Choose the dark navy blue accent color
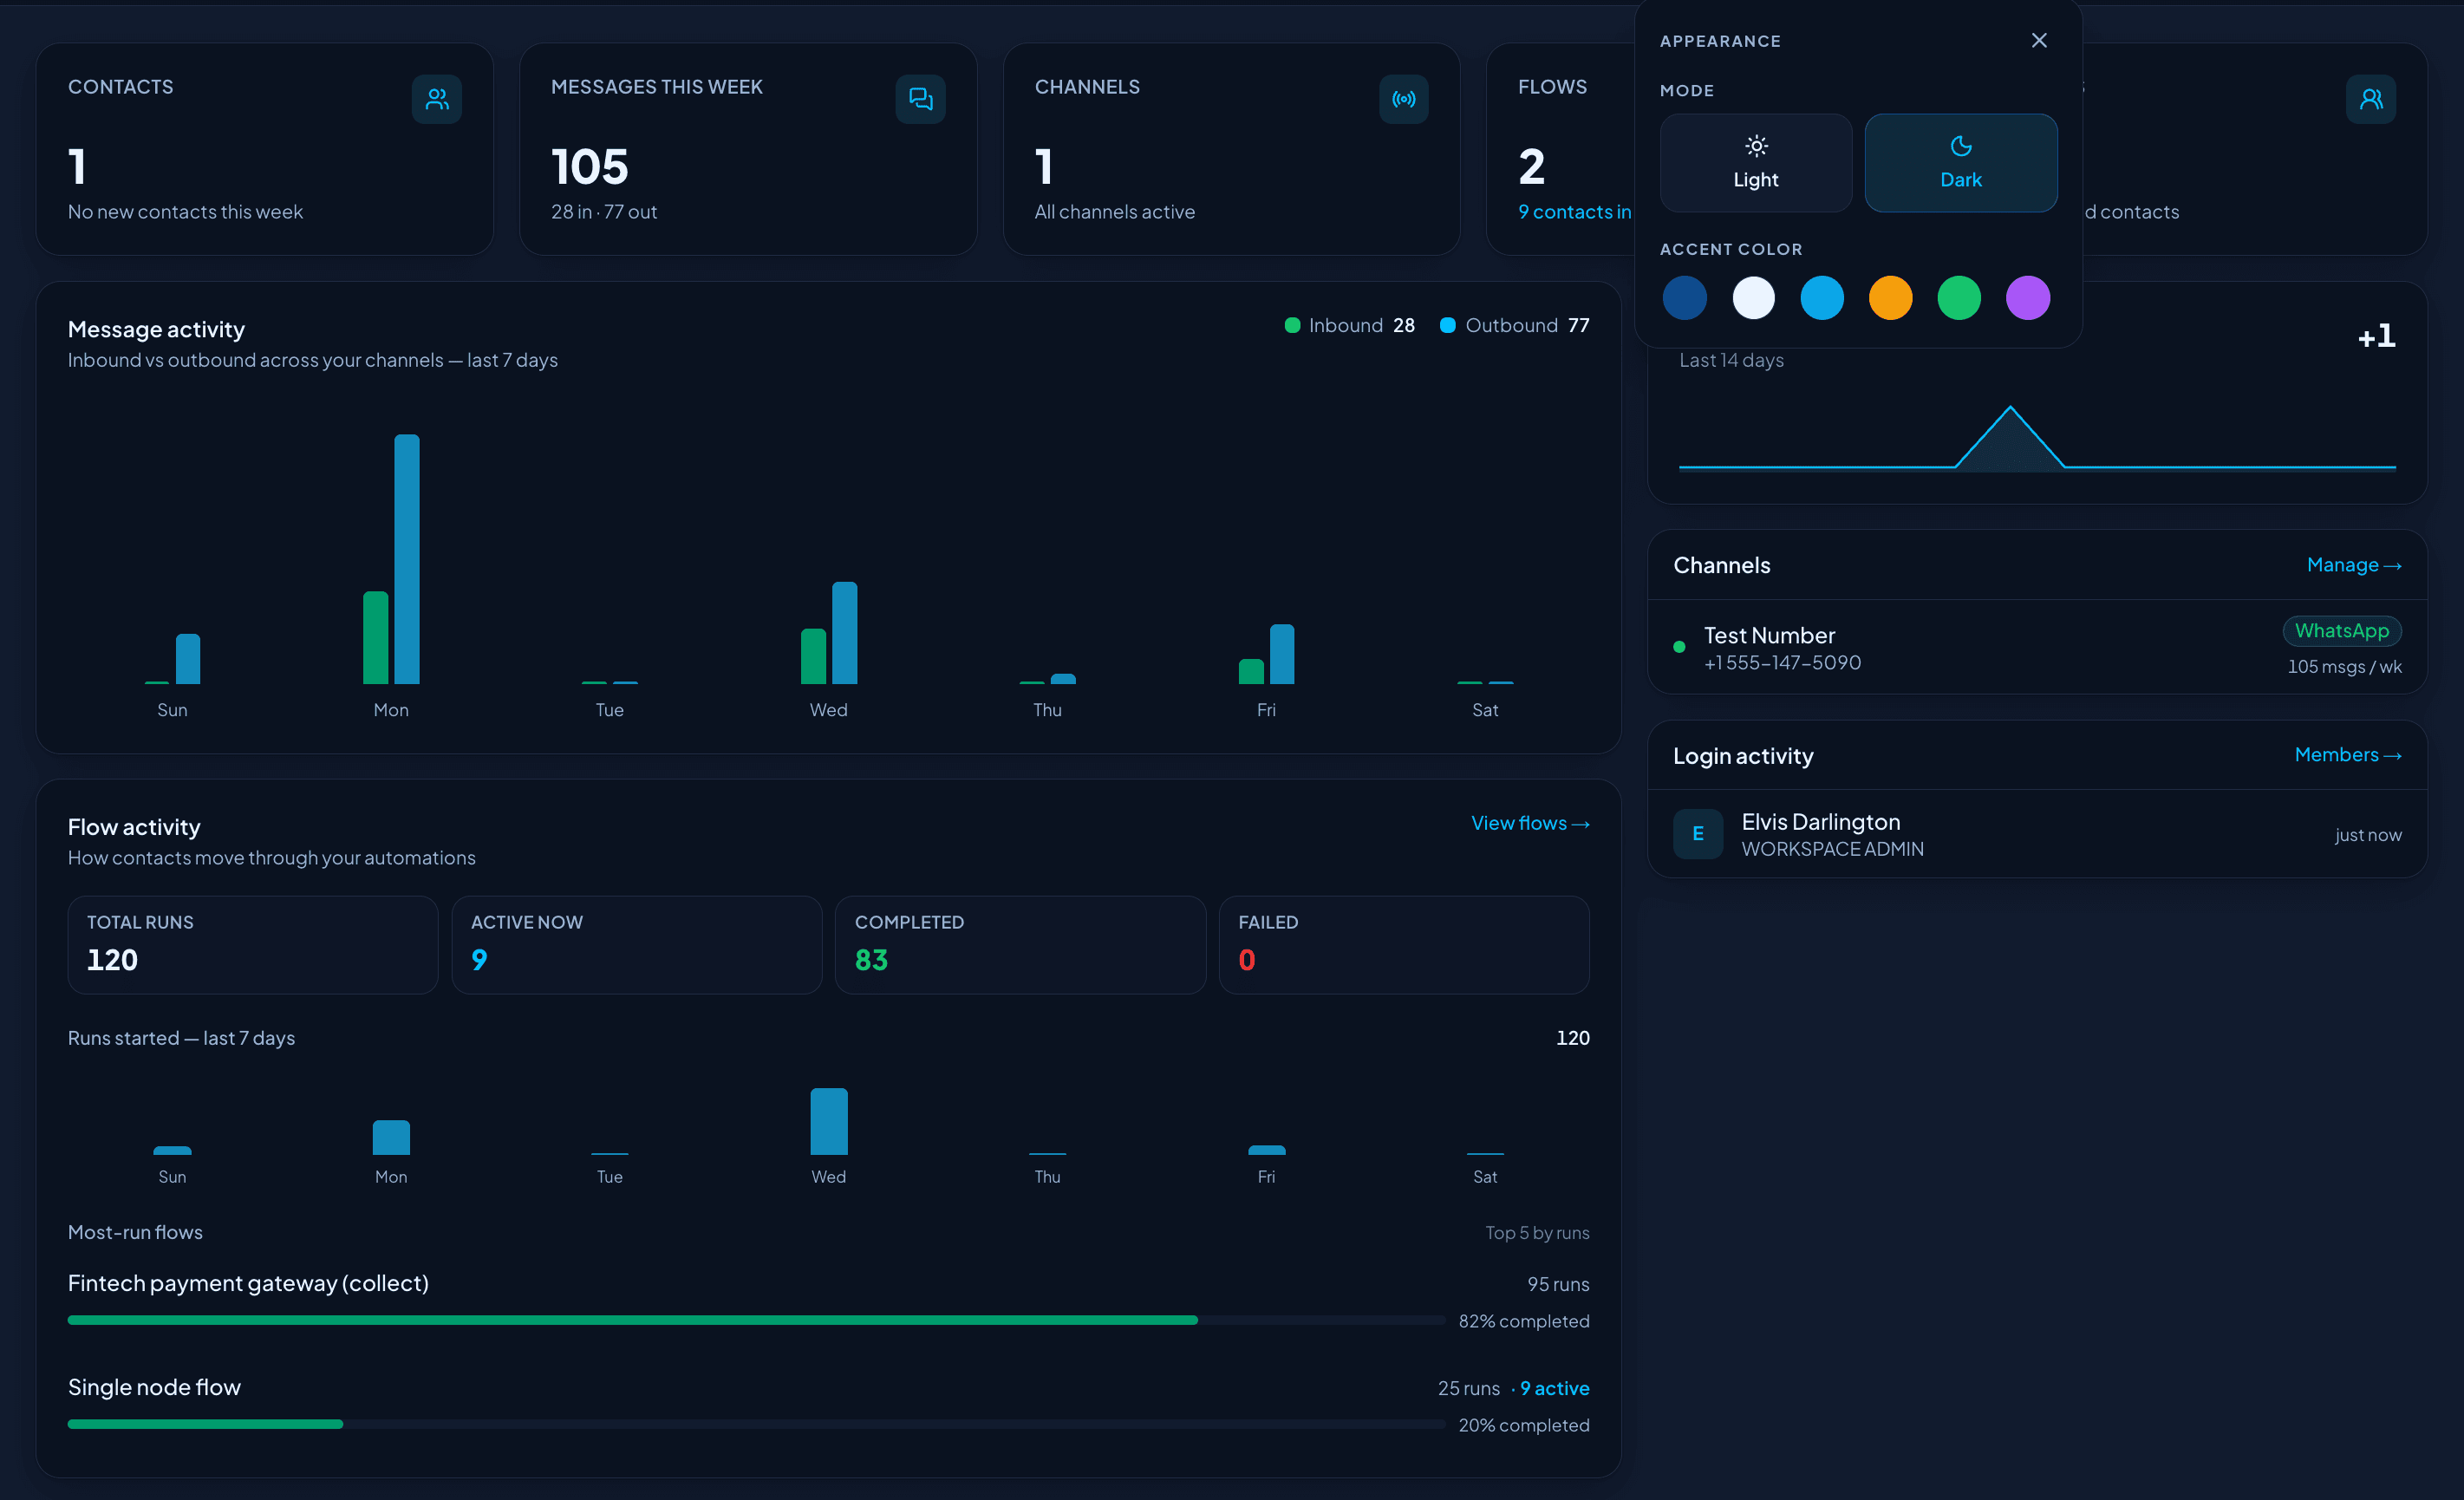This screenshot has height=1500, width=2464. [x=1685, y=298]
